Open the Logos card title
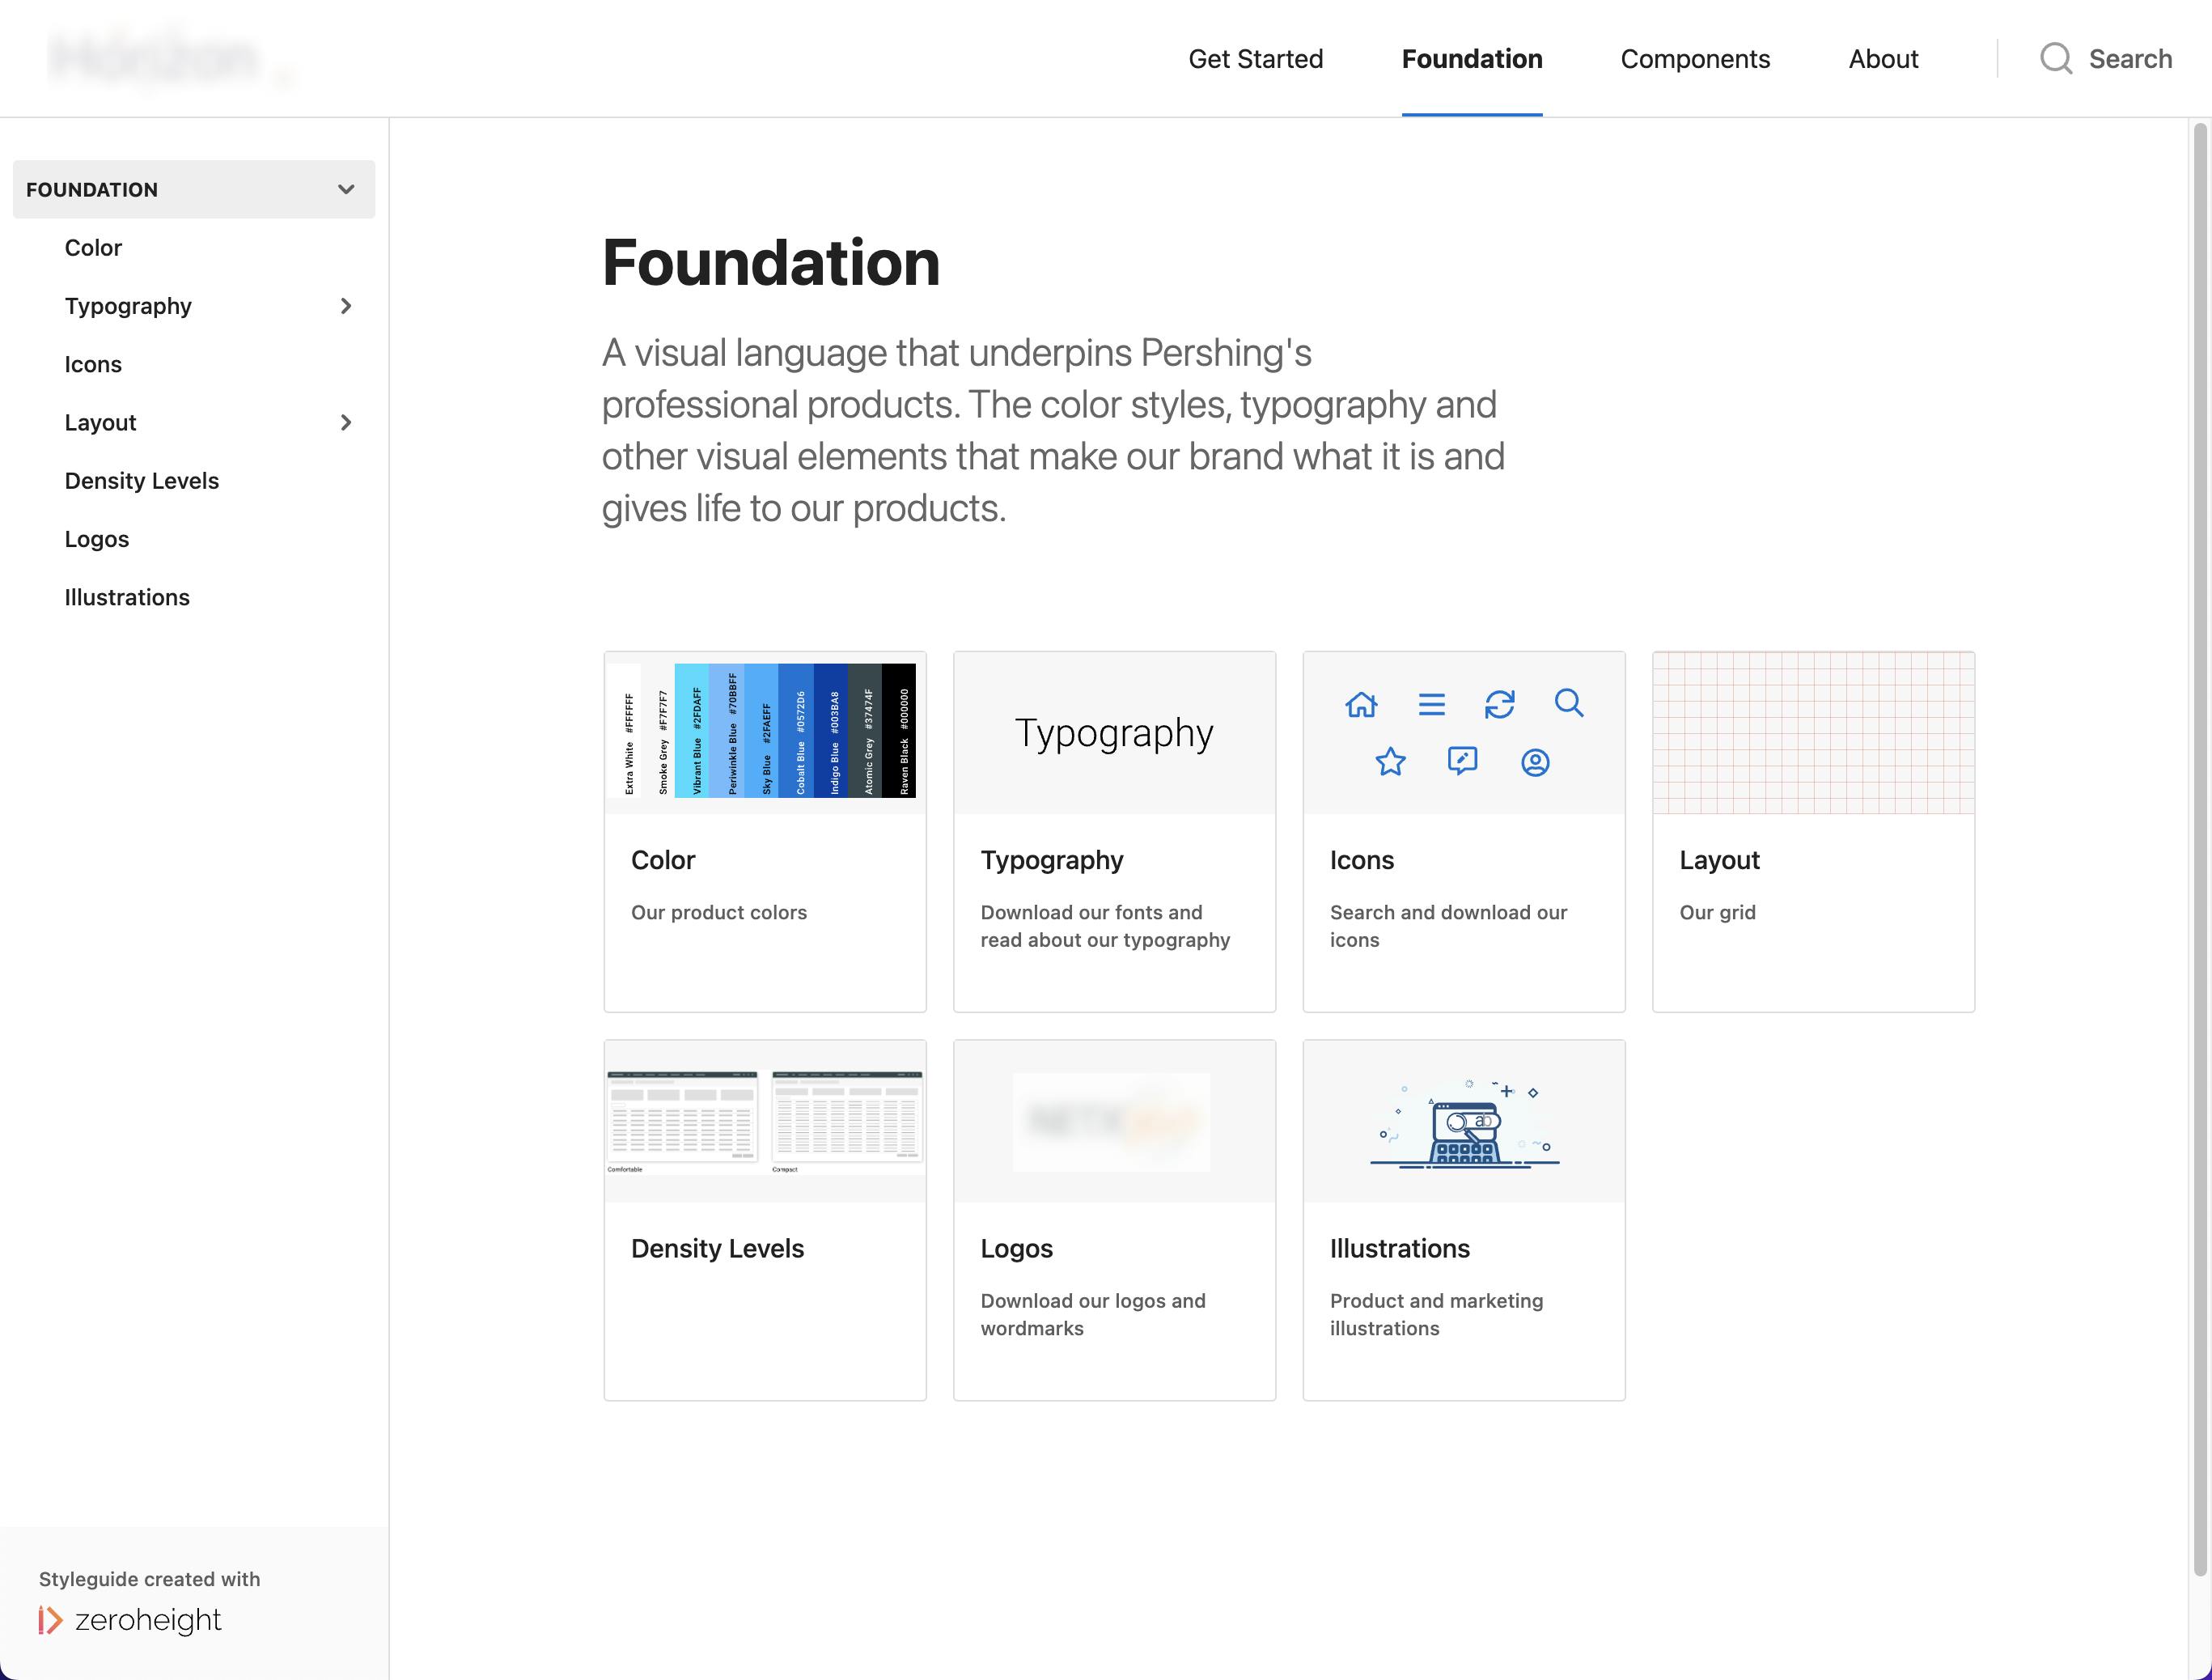This screenshot has height=1680, width=2212. (1016, 1248)
